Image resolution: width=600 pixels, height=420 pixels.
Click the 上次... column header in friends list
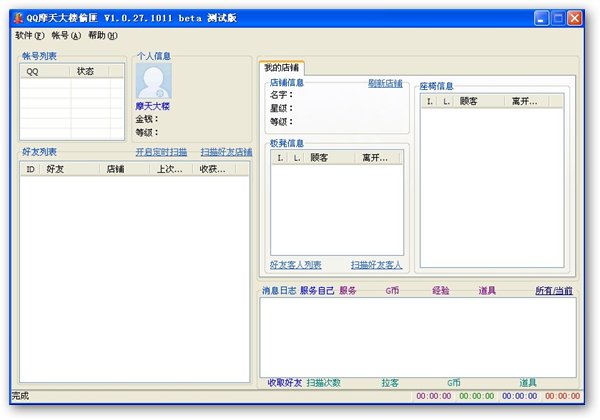click(171, 169)
